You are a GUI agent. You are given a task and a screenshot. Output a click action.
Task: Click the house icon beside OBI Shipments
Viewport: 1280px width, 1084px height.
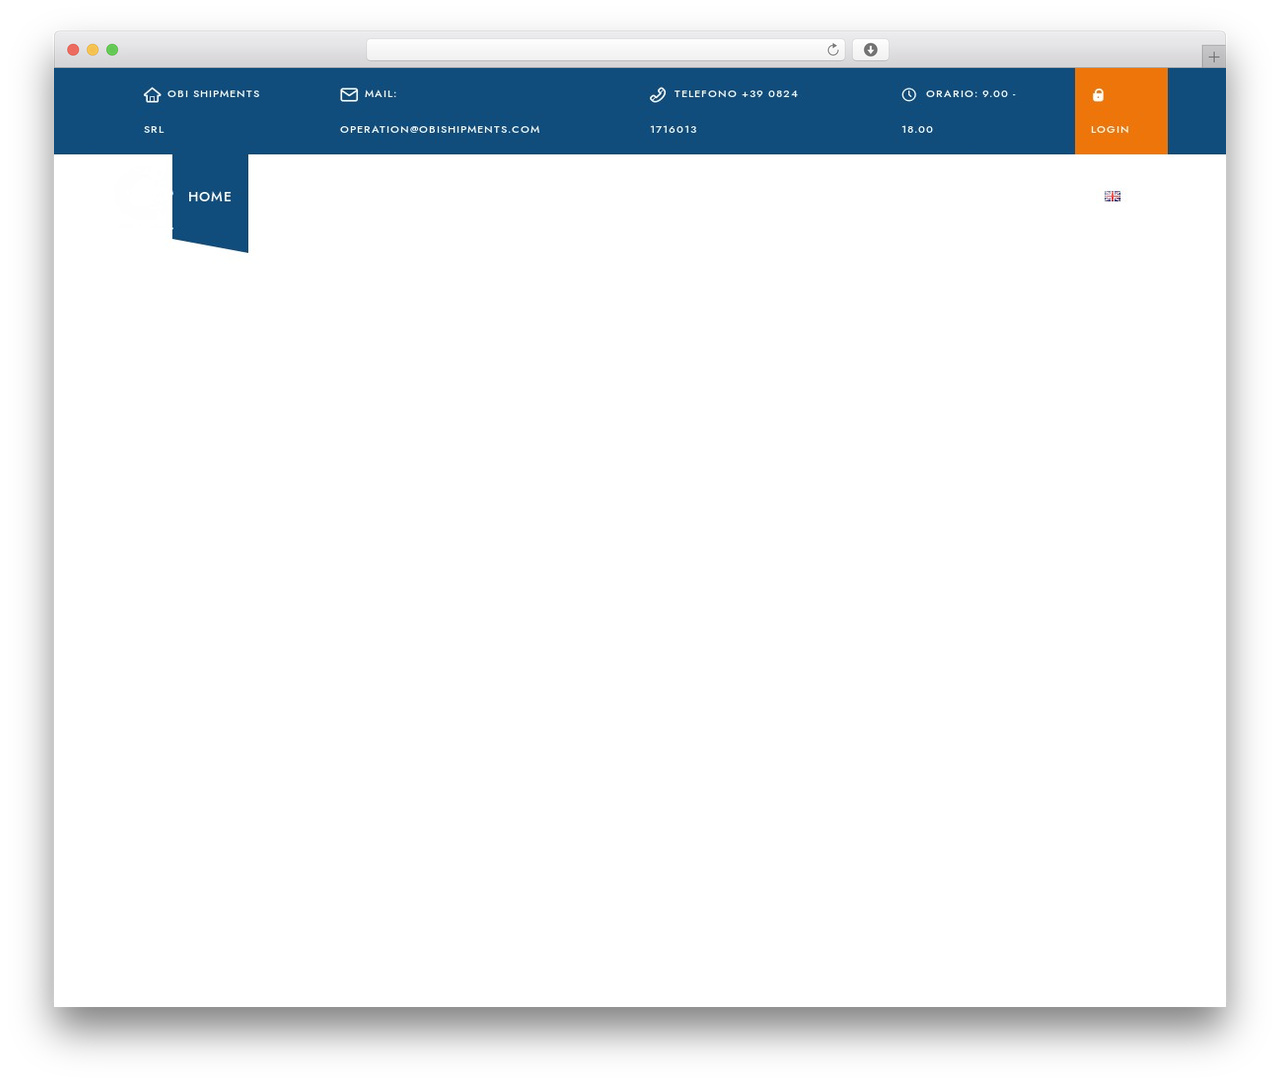pyautogui.click(x=152, y=94)
